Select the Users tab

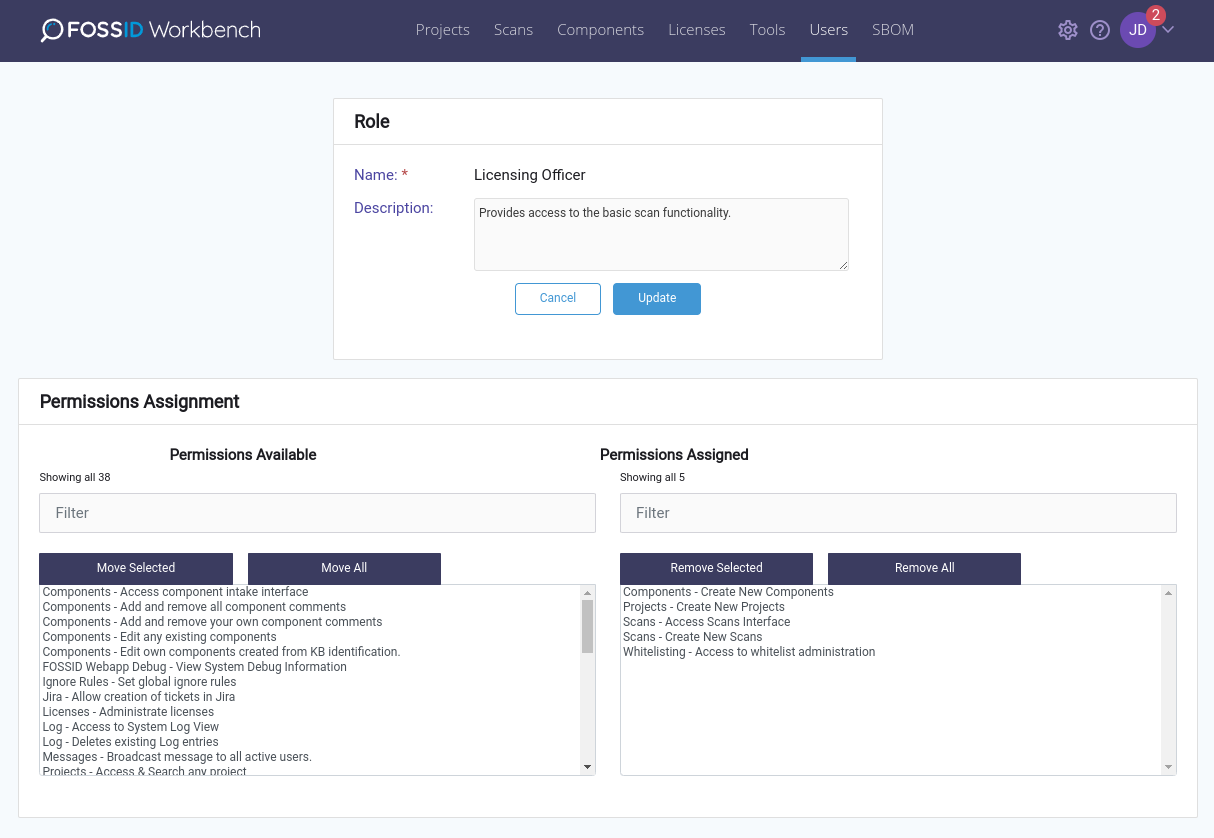pyautogui.click(x=829, y=30)
